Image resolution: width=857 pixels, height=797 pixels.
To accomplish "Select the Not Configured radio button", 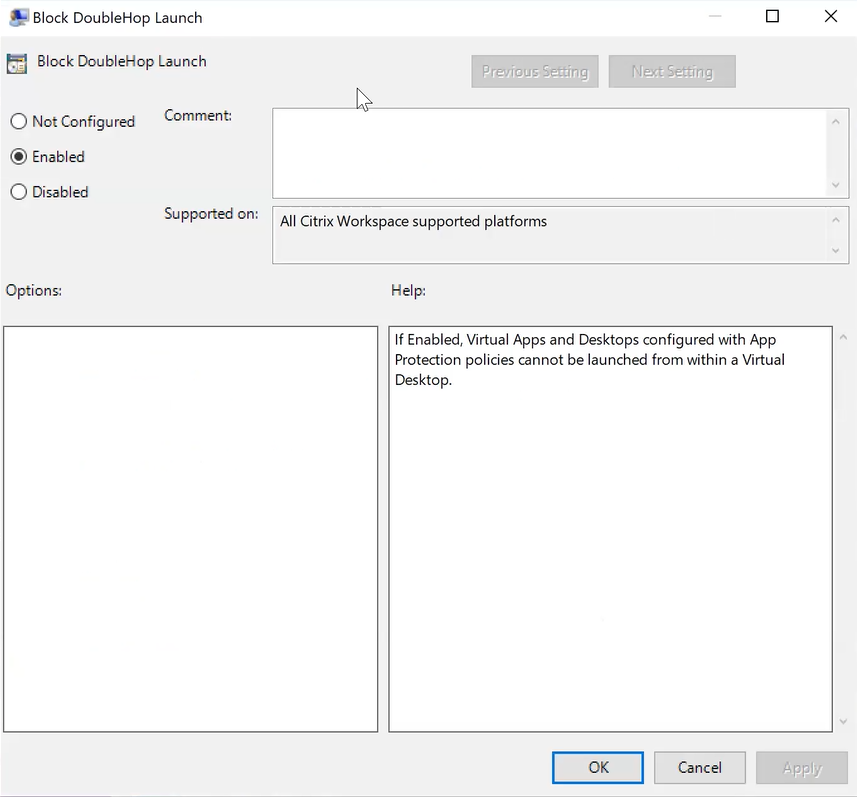I will [19, 122].
